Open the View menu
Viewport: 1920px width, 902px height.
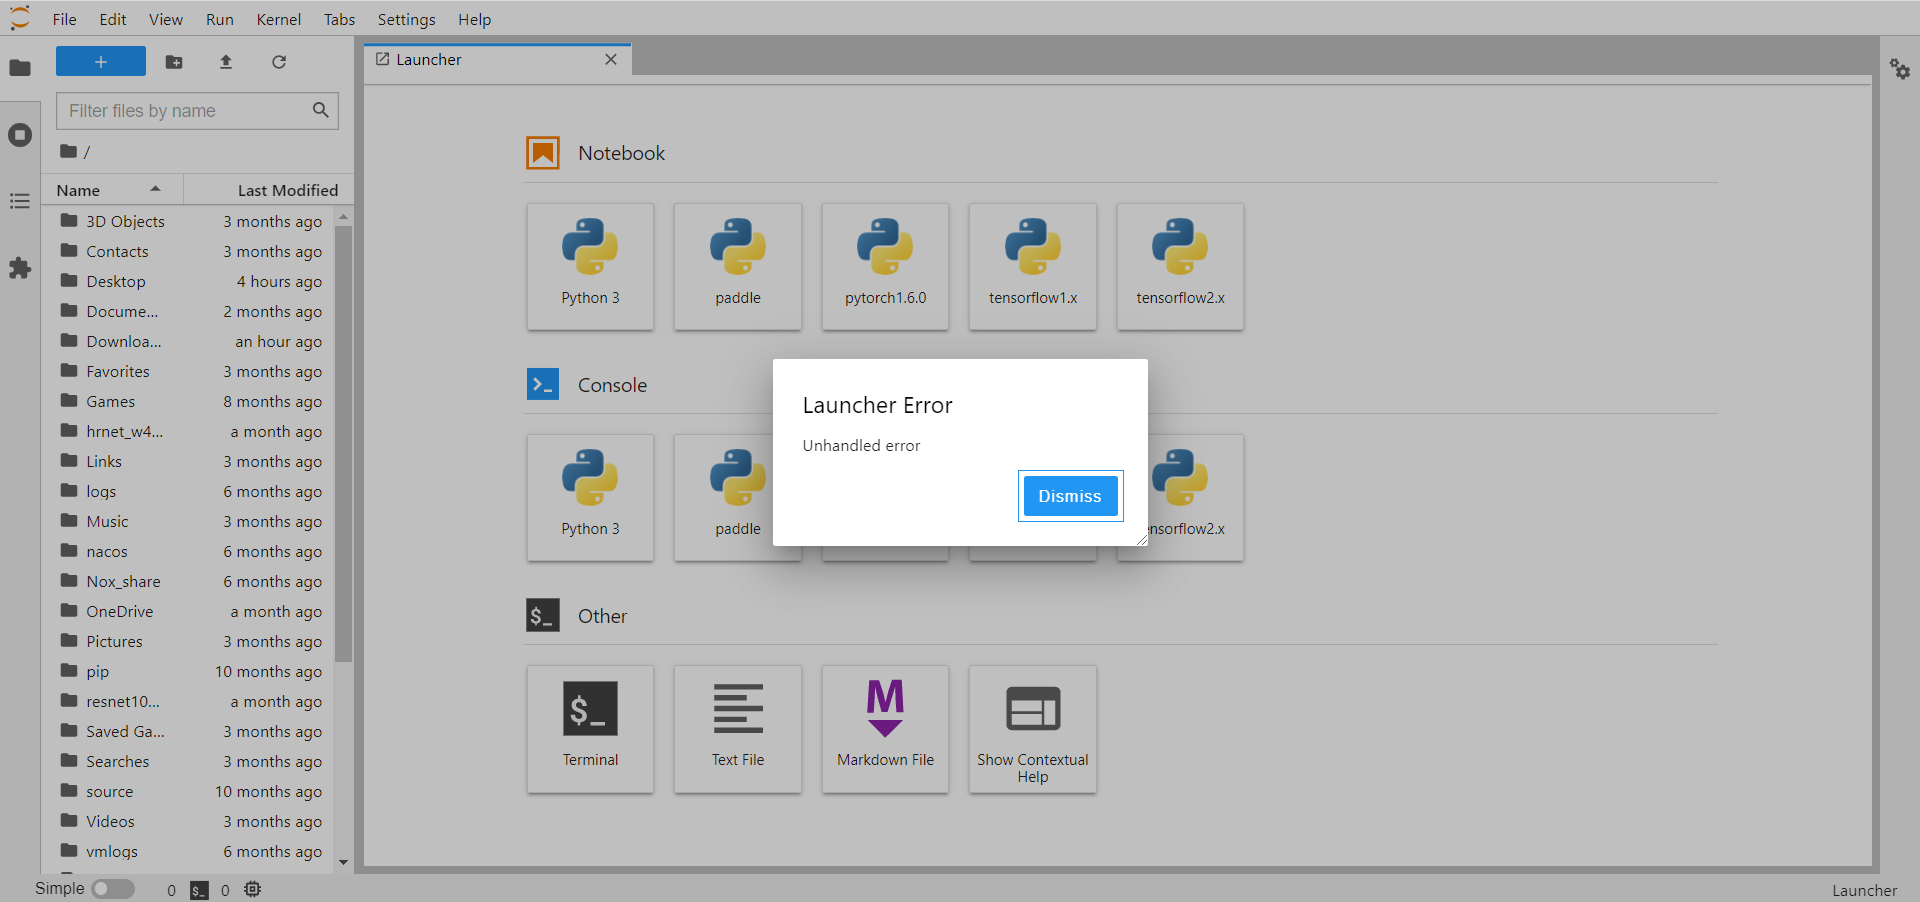[166, 19]
